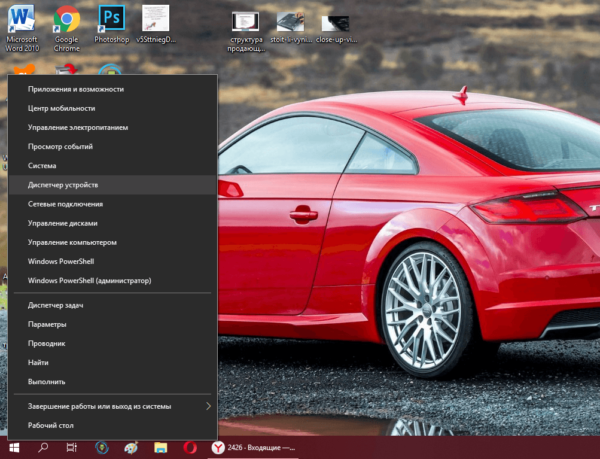Select the 'структура продающ...' desktop file

[246, 32]
